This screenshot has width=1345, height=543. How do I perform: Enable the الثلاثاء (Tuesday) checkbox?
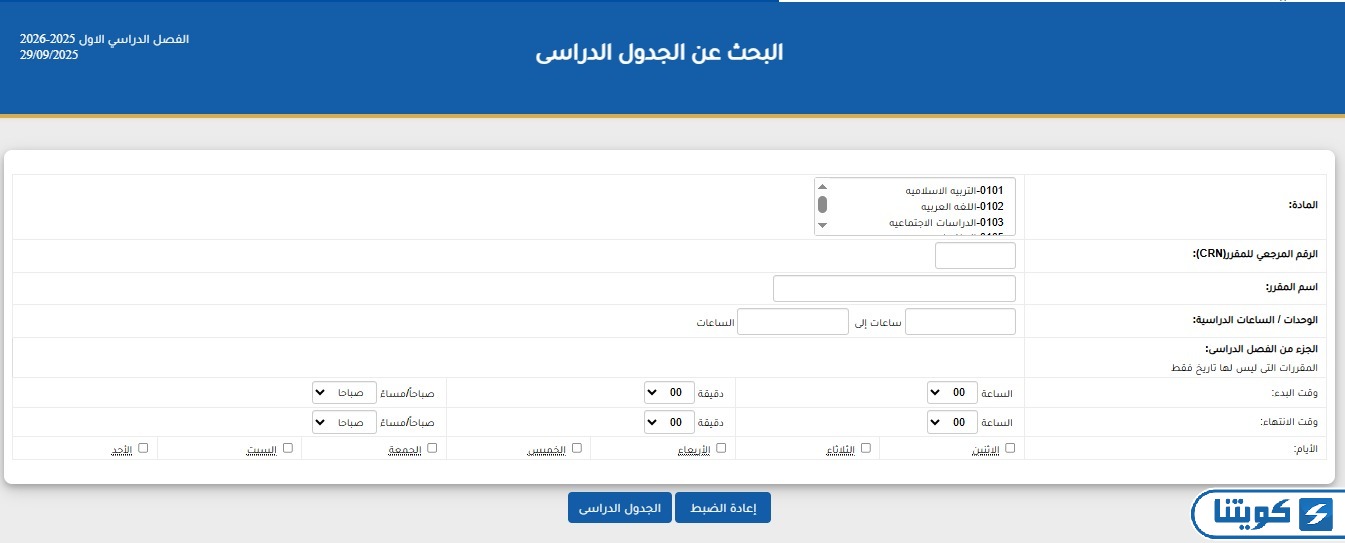pos(866,448)
